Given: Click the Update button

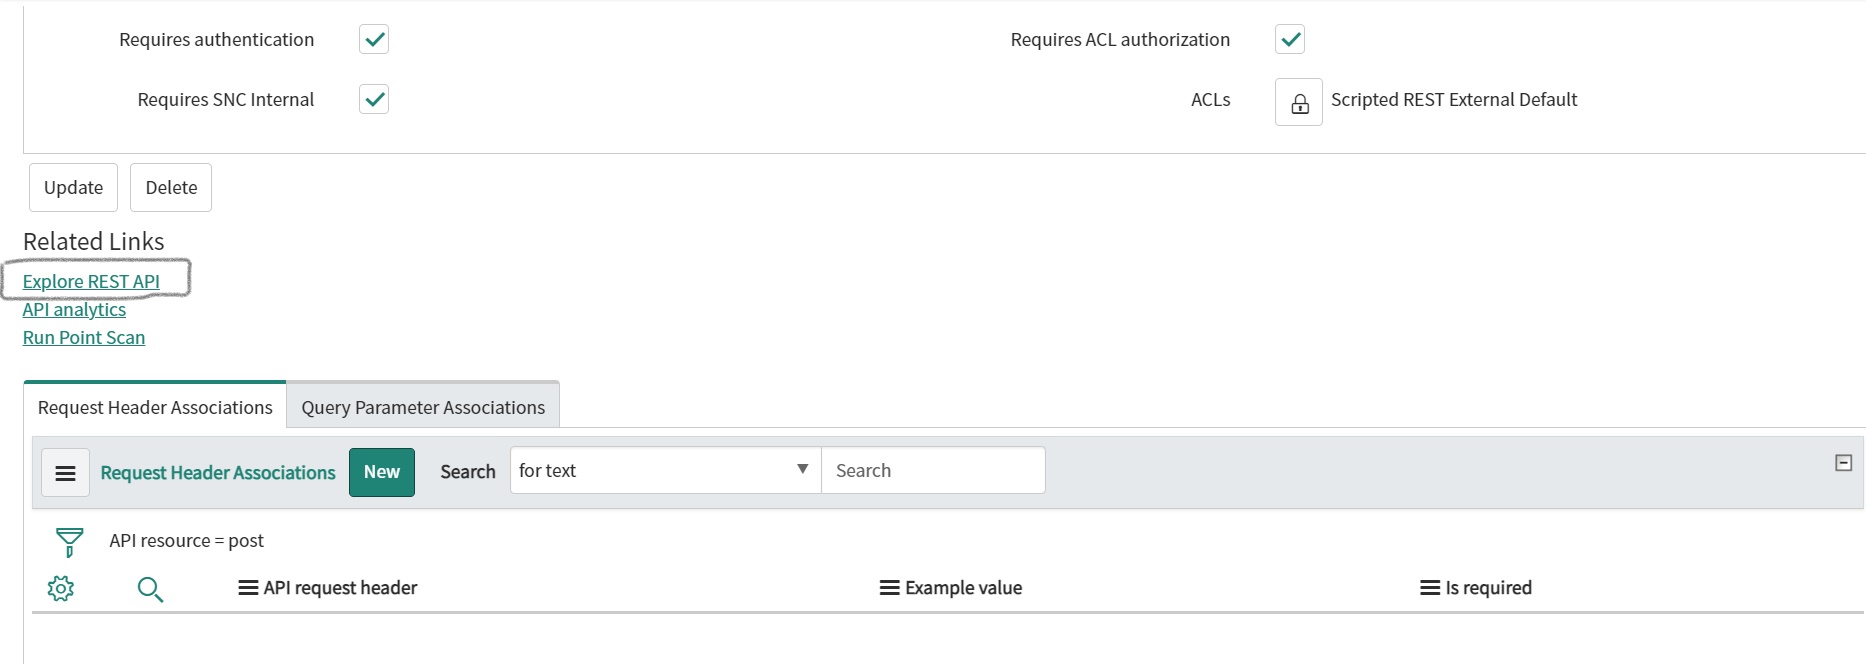Looking at the screenshot, I should coord(73,187).
